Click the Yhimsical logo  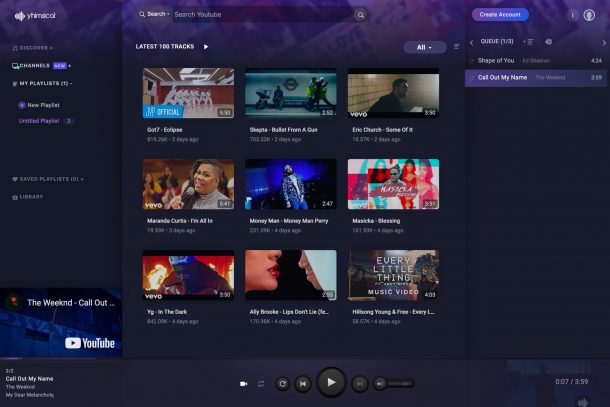[x=35, y=16]
